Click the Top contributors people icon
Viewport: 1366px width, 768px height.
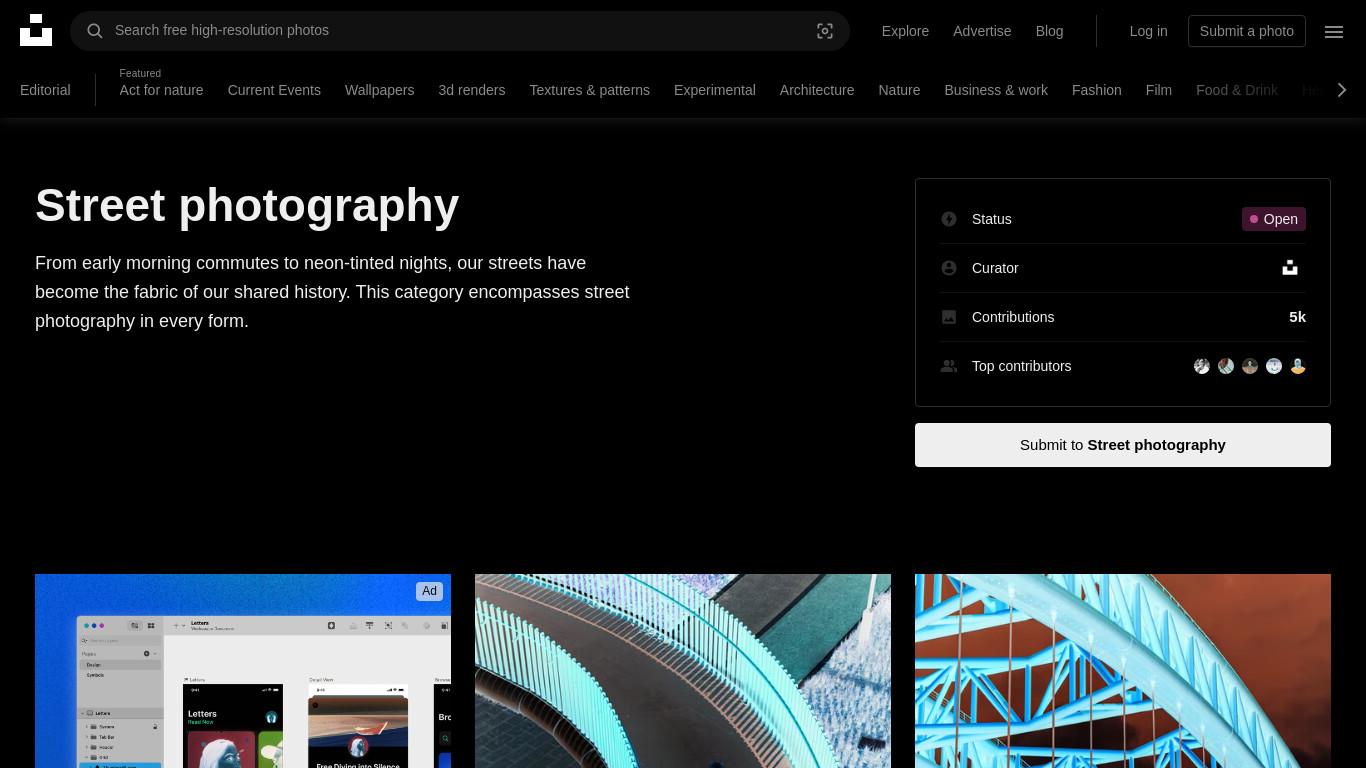949,366
